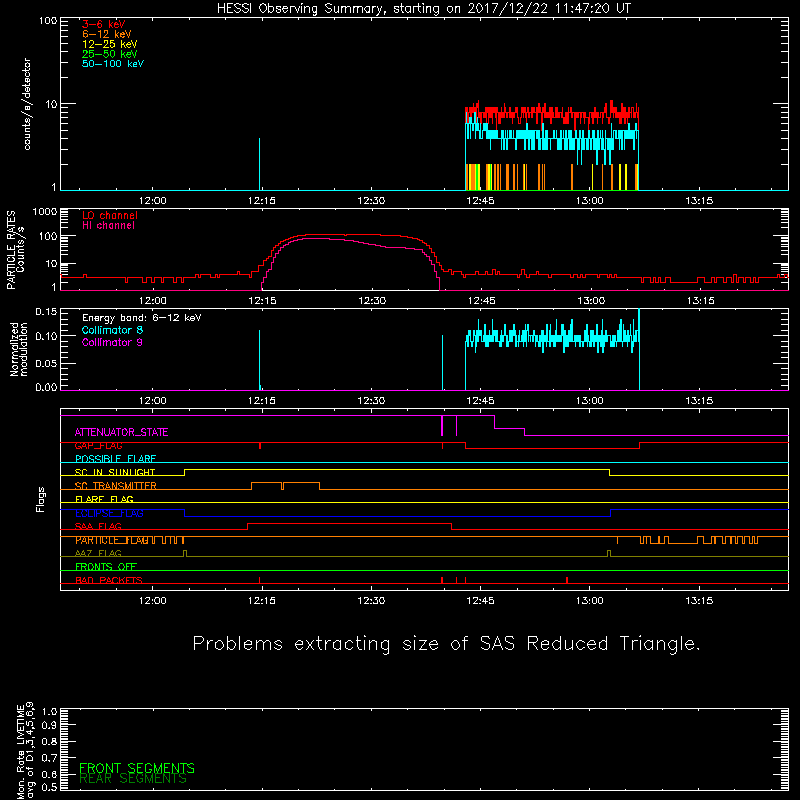This screenshot has height=800, width=800.
Task: Select the 13:15 tick label under flags panel
Action: (x=699, y=601)
